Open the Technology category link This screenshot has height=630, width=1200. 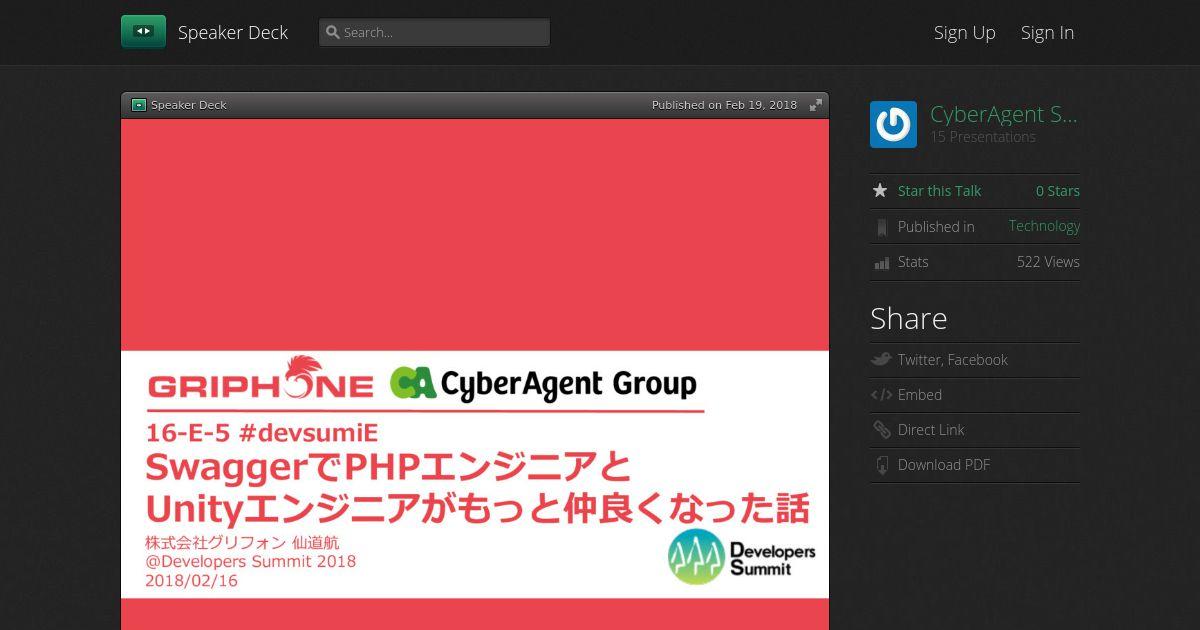point(1044,226)
